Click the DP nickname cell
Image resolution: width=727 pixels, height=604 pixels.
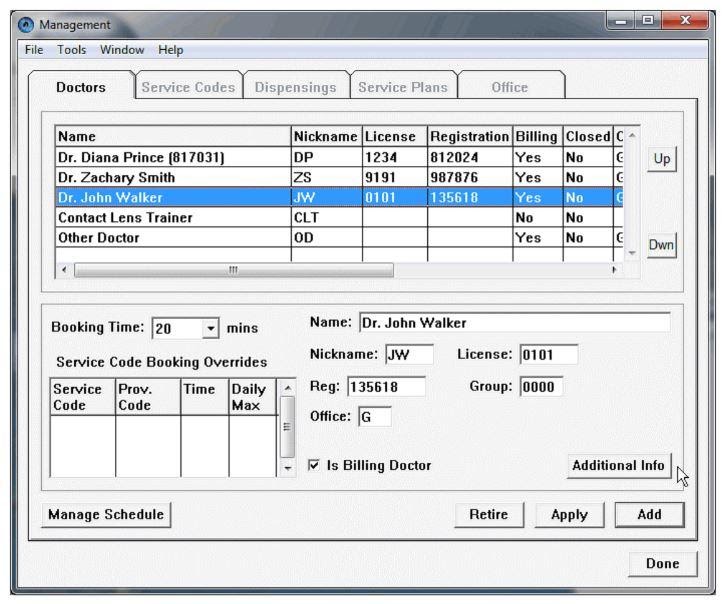[326, 157]
